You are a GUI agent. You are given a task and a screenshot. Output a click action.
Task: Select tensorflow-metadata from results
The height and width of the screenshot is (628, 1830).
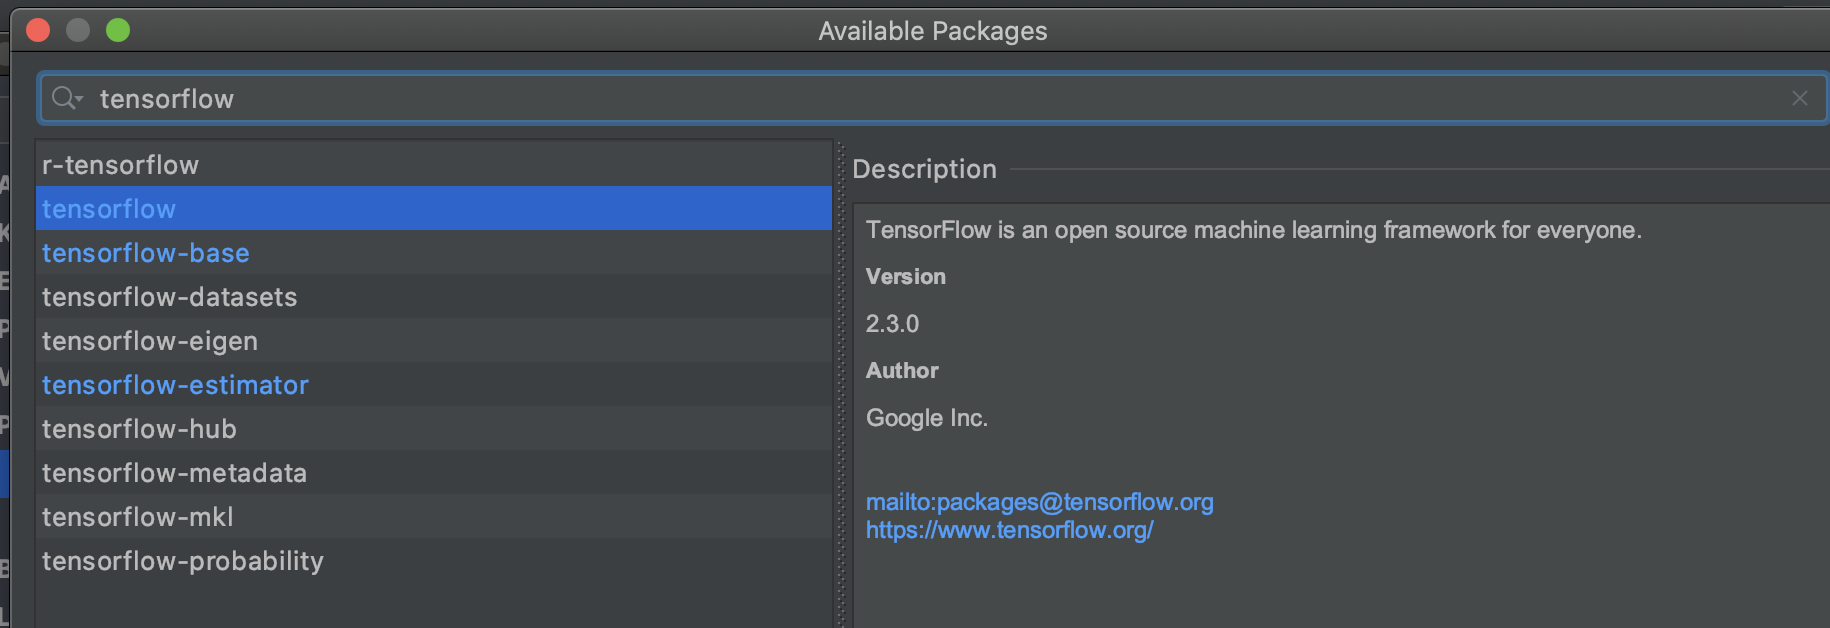pyautogui.click(x=174, y=473)
